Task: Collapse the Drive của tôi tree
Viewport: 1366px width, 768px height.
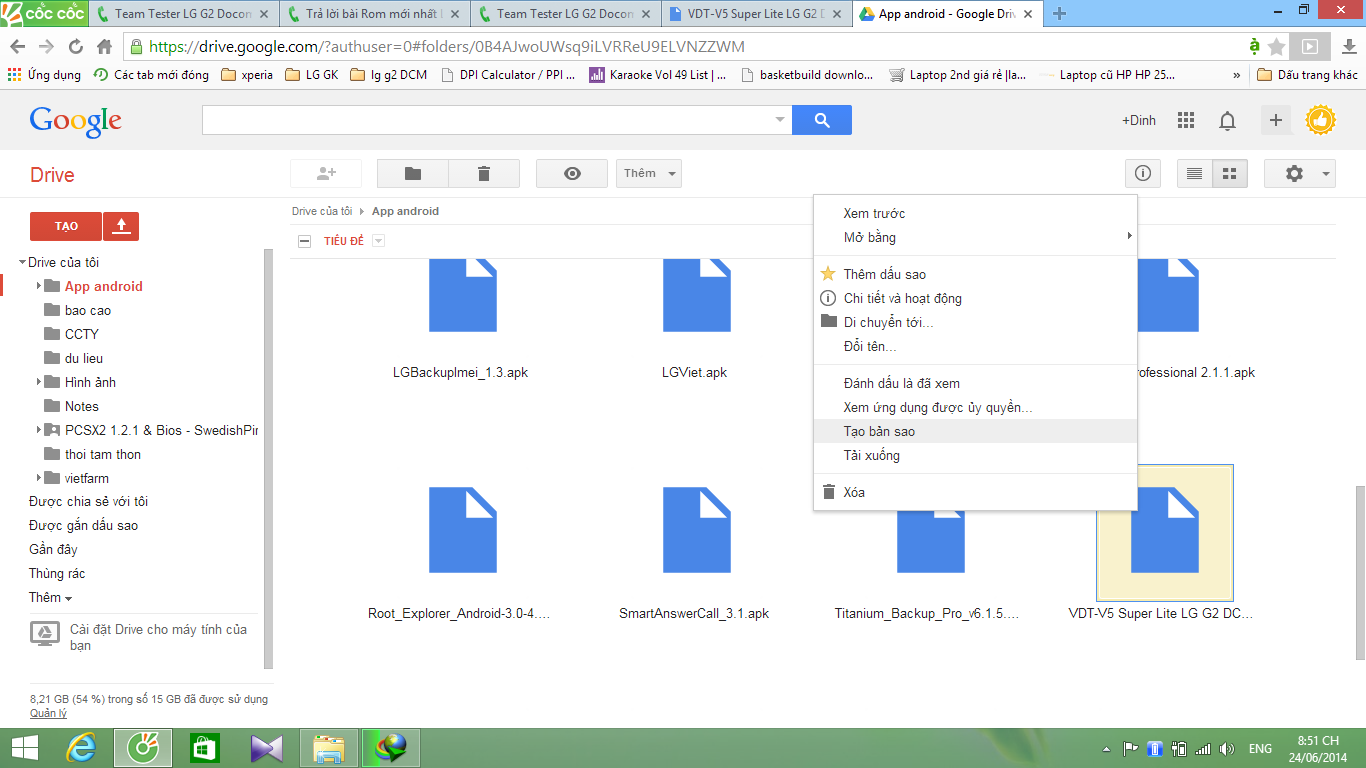Action: [x=22, y=262]
